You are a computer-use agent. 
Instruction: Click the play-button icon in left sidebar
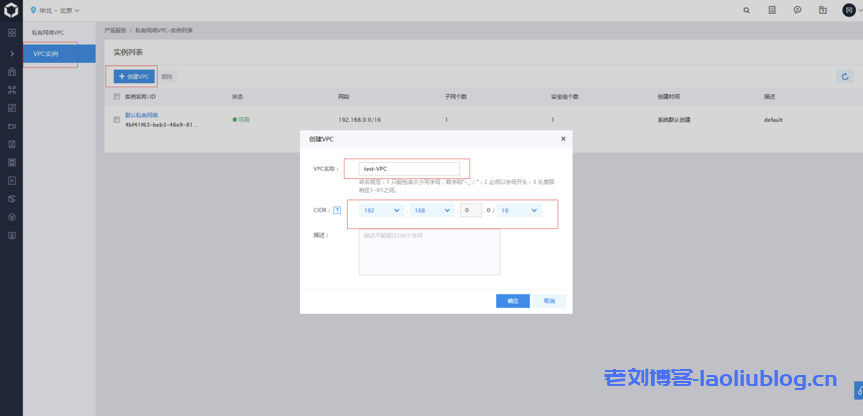click(12, 180)
